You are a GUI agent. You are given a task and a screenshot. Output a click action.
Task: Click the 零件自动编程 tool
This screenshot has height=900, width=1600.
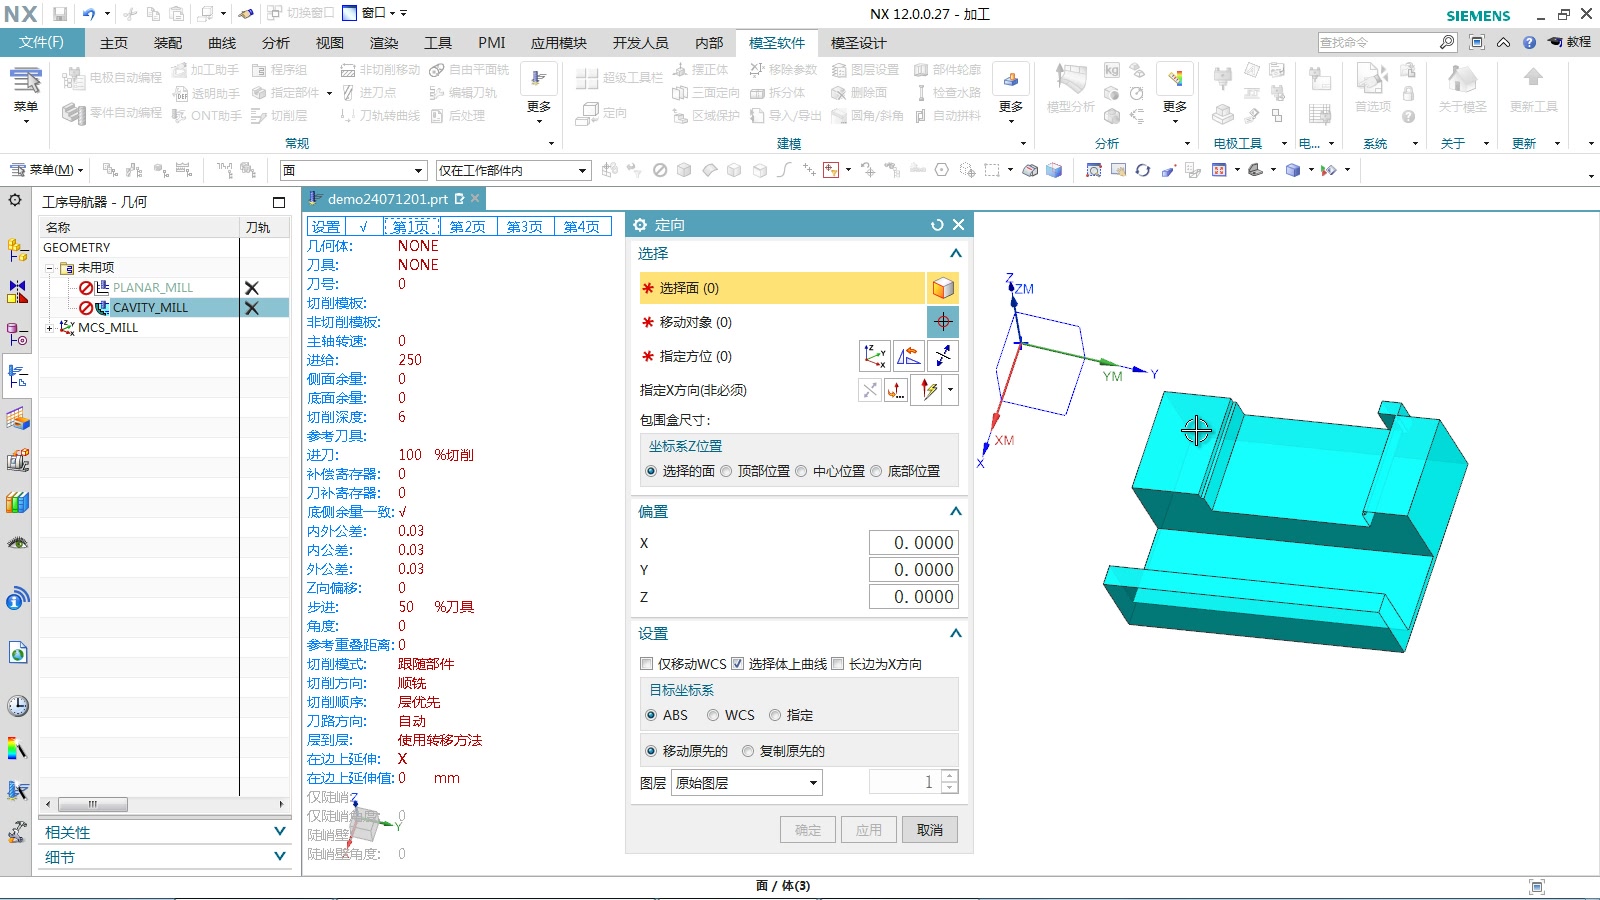111,113
